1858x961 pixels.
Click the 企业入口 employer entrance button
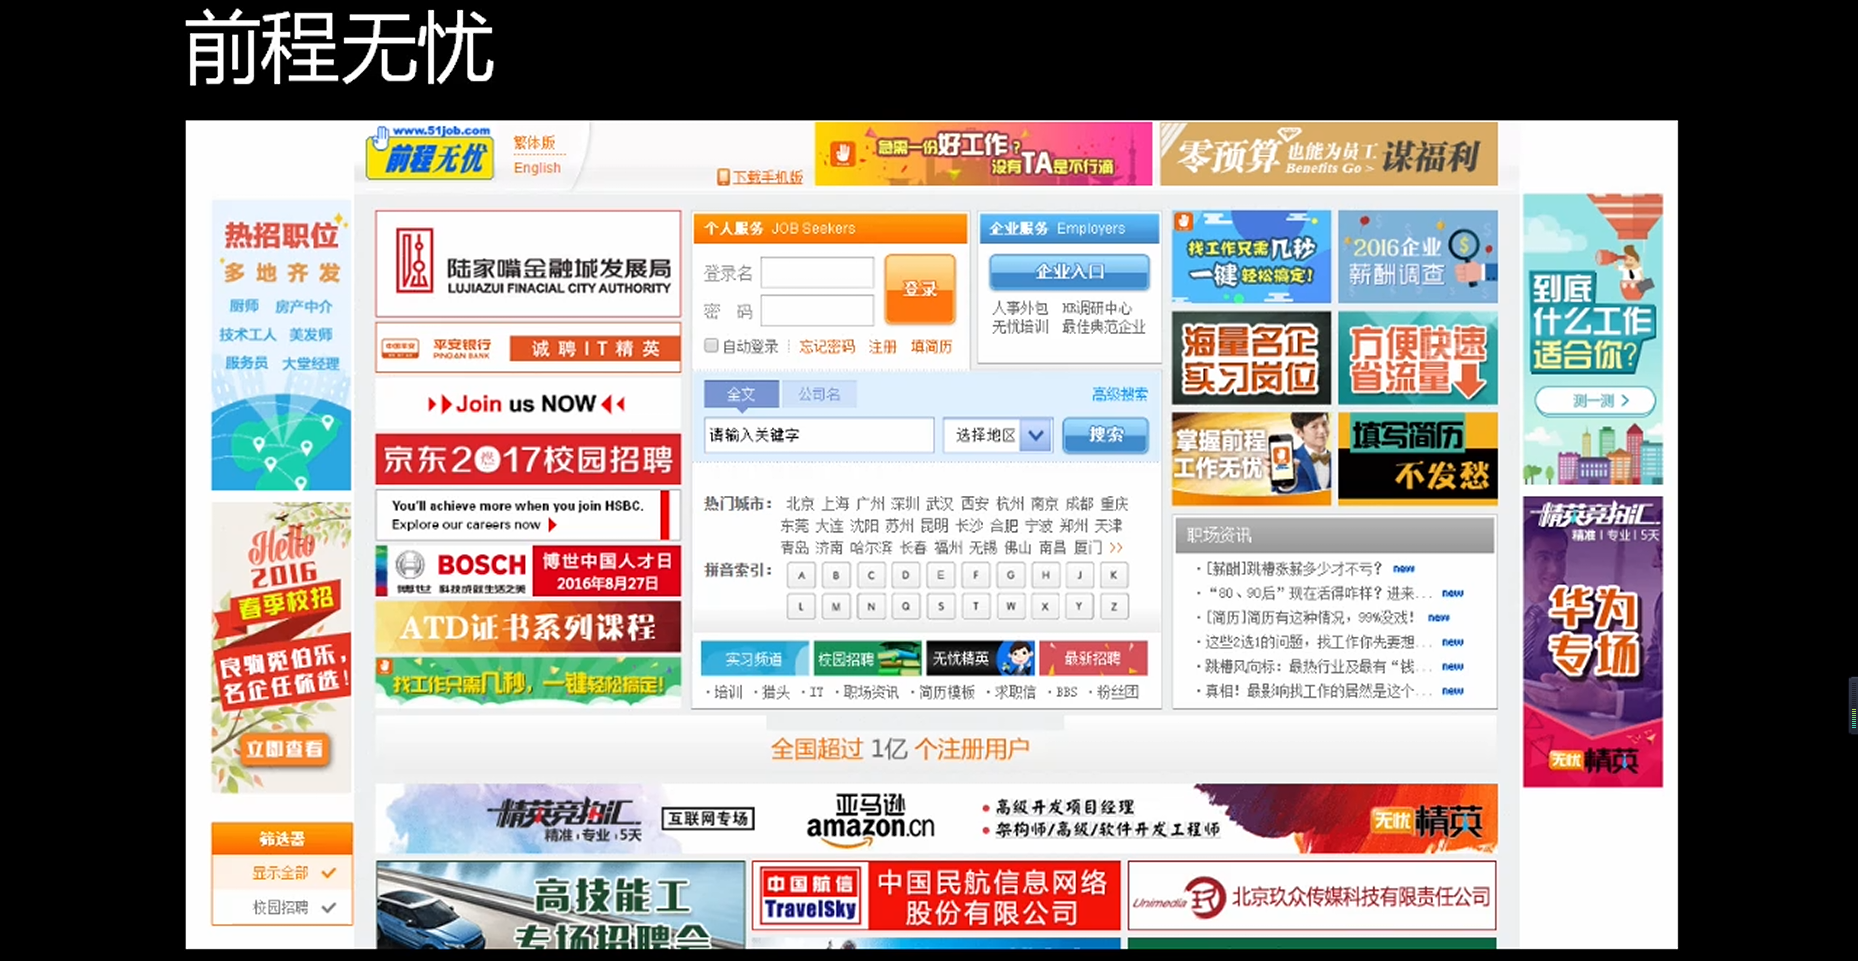[x=1069, y=271]
